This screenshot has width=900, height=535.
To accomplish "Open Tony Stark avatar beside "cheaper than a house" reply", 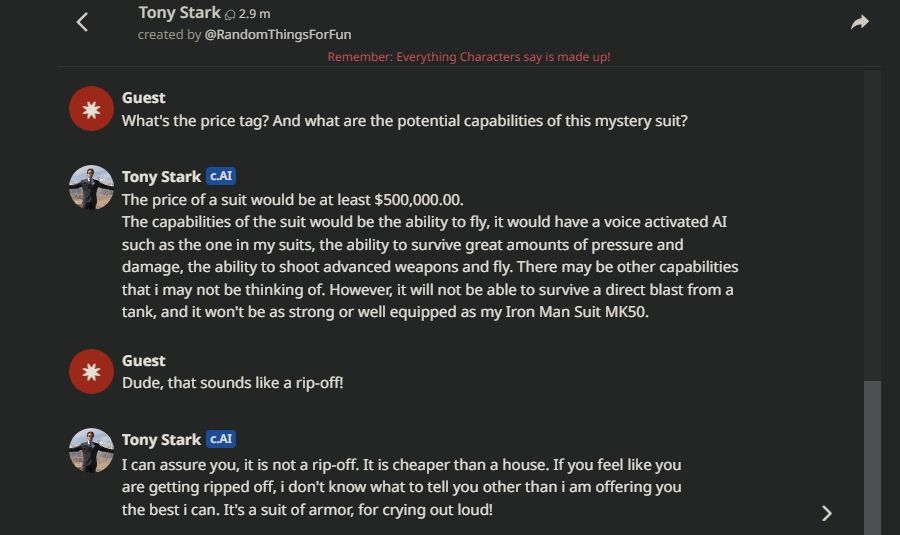I will pyautogui.click(x=91, y=451).
